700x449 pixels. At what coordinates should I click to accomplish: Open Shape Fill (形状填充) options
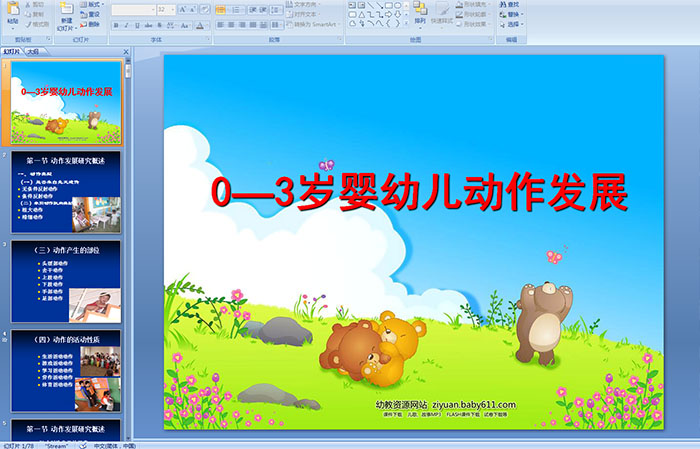point(472,4)
